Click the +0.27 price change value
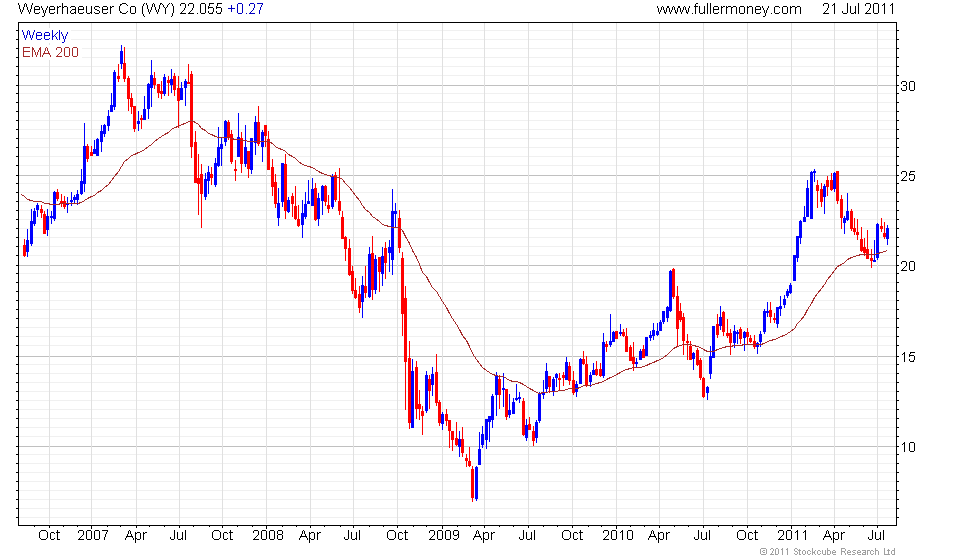980x560 pixels. tap(246, 9)
